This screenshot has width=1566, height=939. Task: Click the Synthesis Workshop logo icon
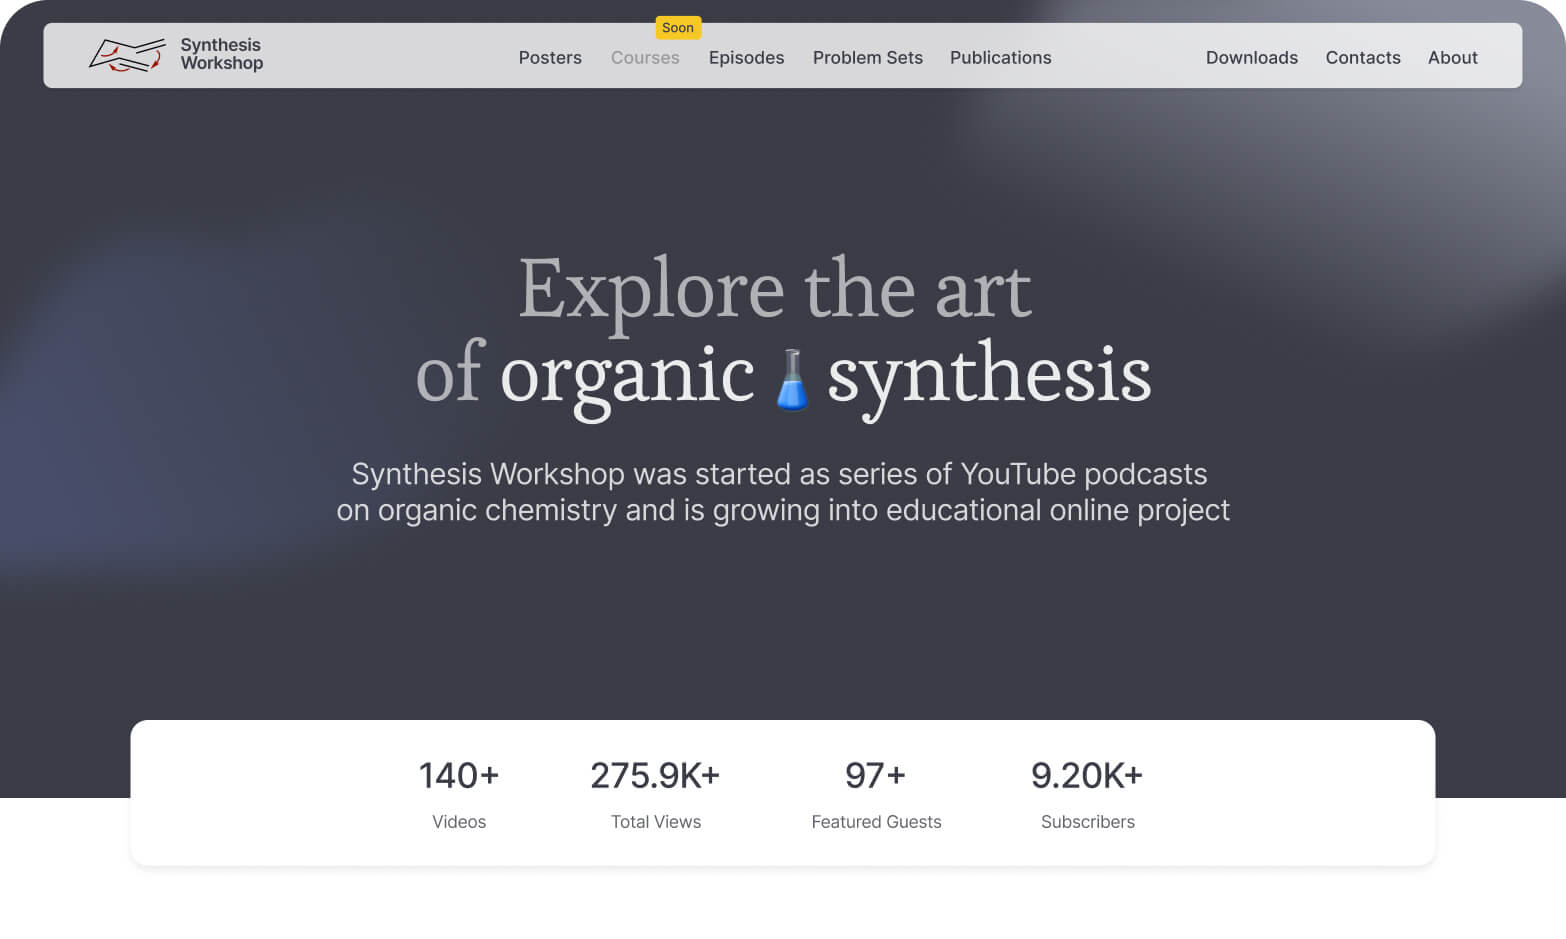126,55
